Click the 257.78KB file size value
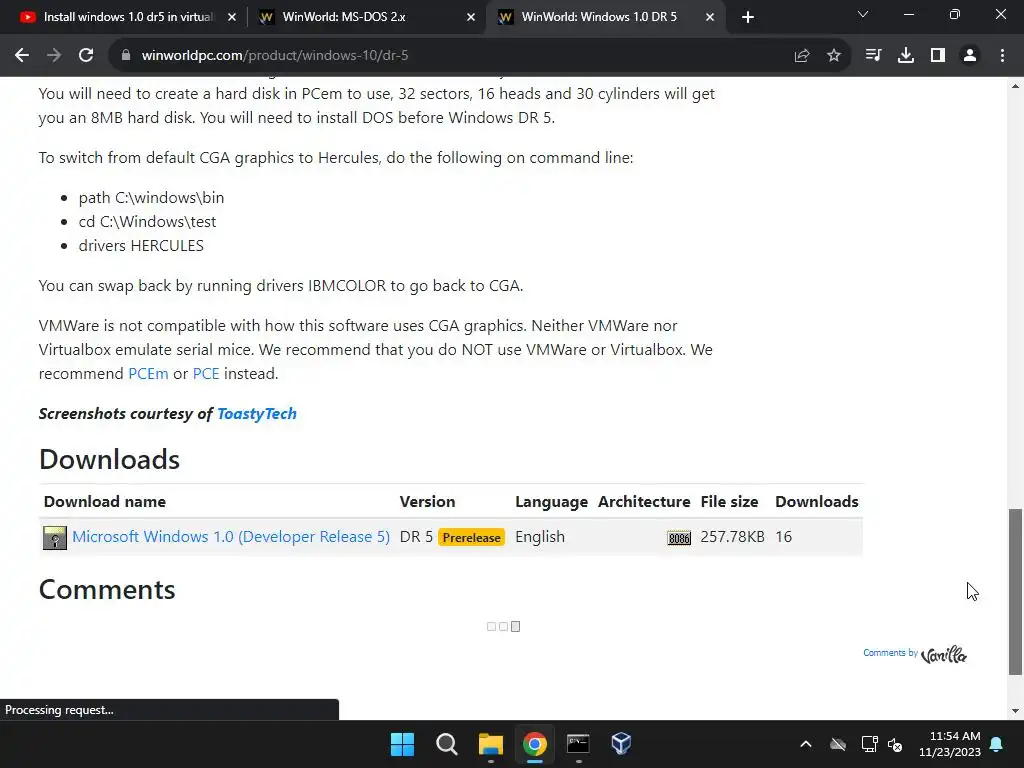 coord(732,537)
